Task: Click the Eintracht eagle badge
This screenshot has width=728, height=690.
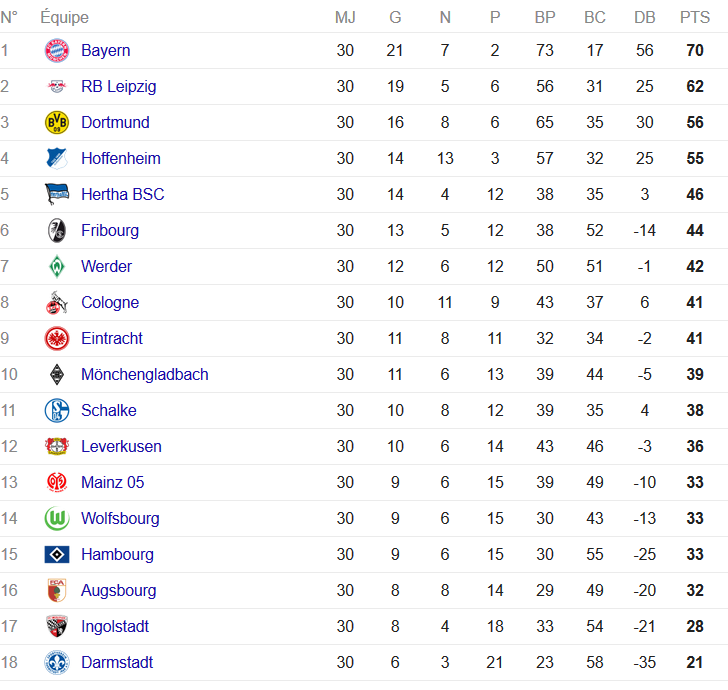Action: point(57,338)
